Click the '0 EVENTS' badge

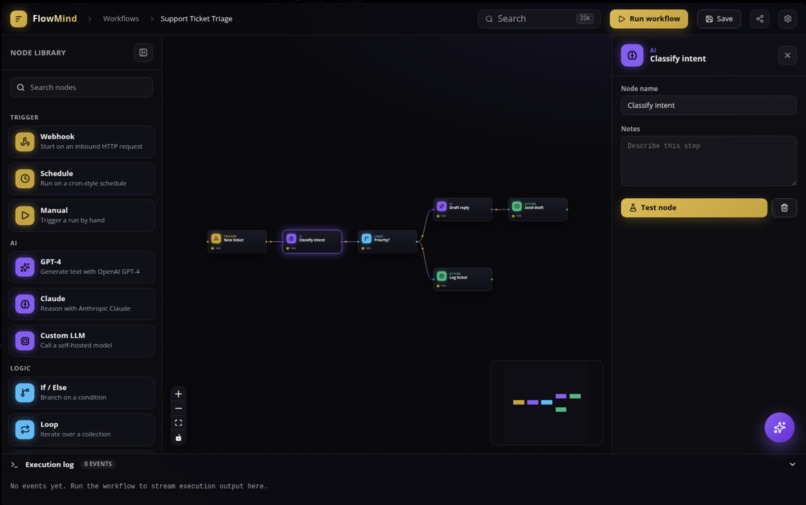(x=98, y=464)
